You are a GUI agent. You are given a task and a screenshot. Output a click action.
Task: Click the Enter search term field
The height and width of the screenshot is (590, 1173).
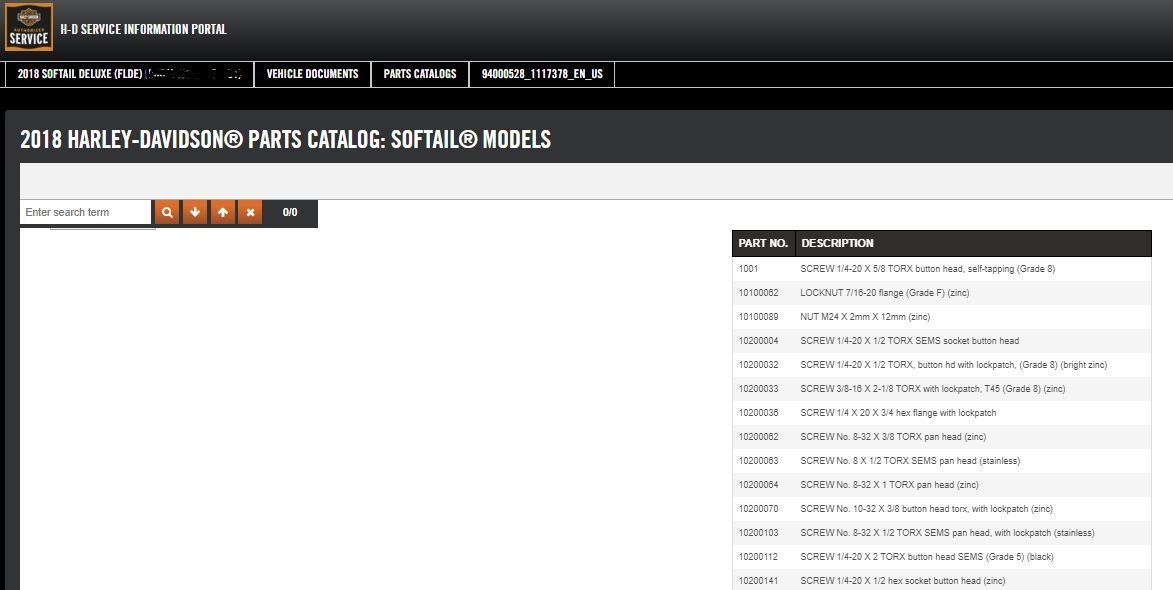(85, 212)
